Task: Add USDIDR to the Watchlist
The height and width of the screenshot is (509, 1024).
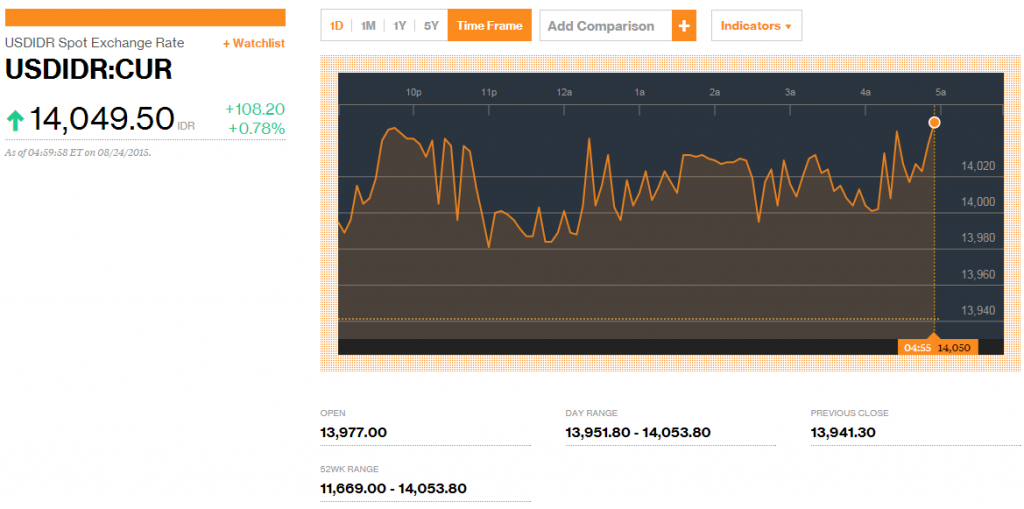Action: coord(253,43)
